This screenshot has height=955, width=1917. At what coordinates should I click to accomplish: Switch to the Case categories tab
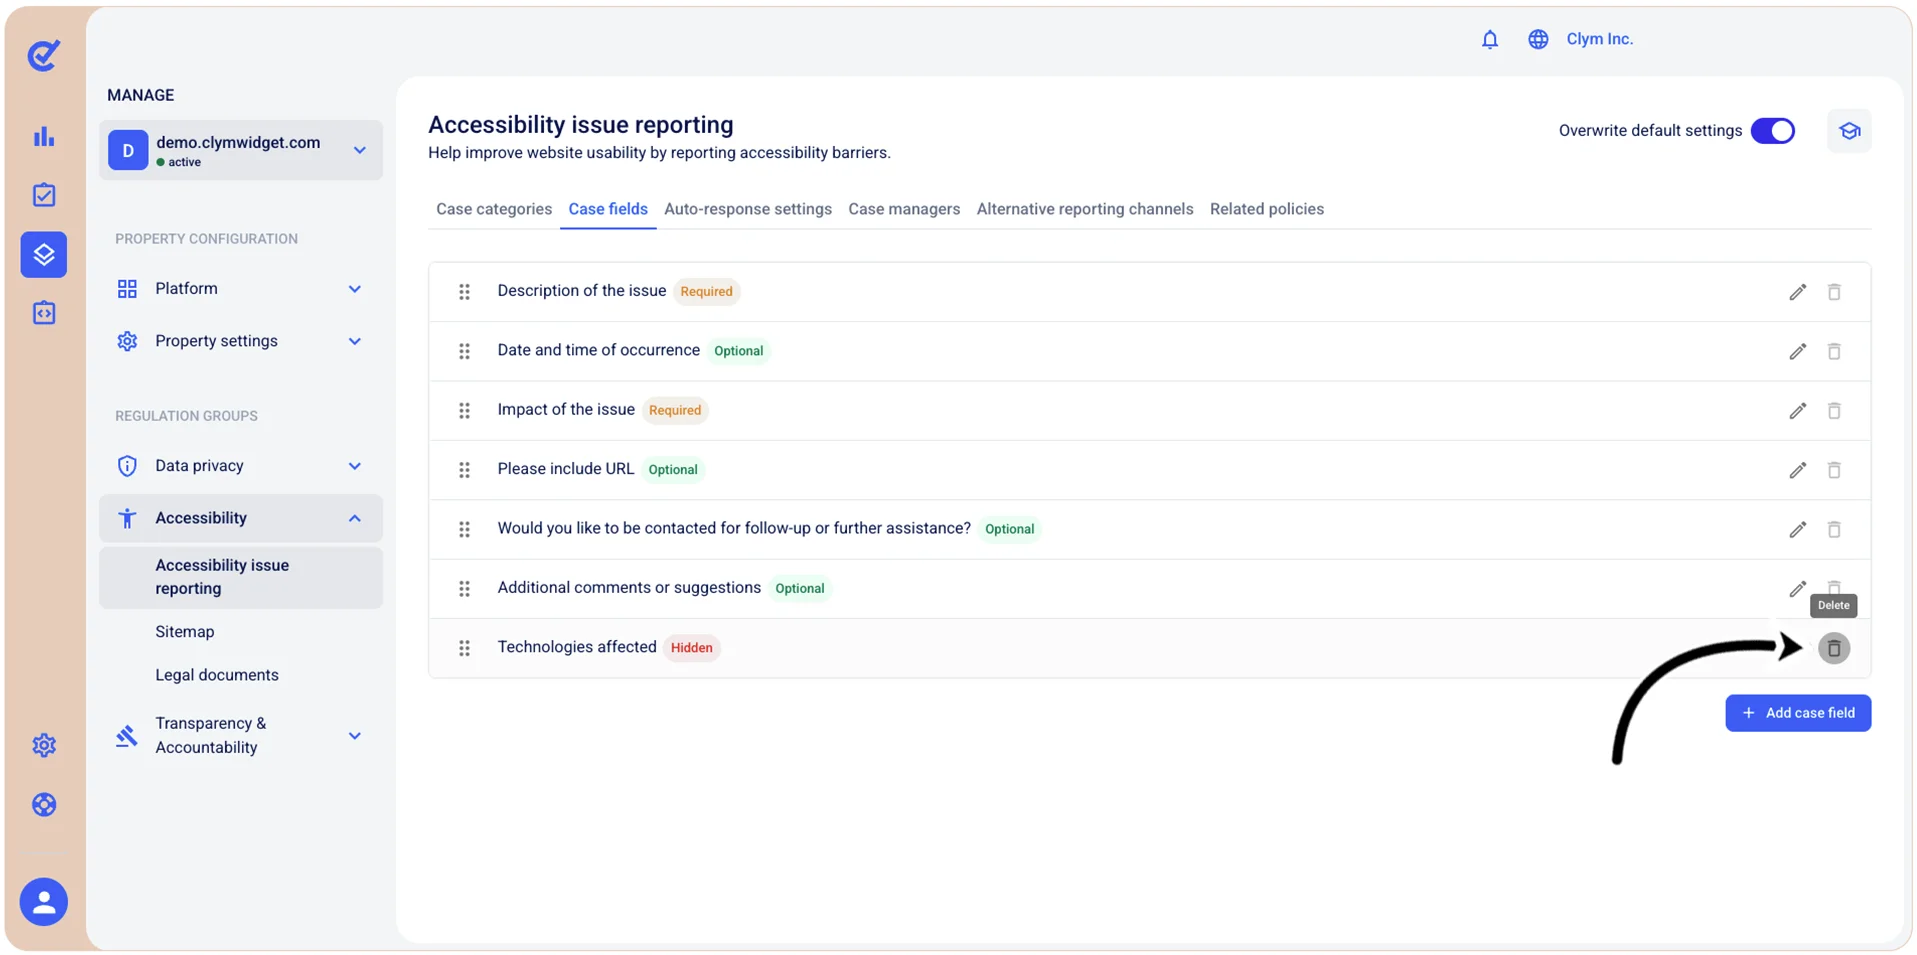pyautogui.click(x=494, y=209)
